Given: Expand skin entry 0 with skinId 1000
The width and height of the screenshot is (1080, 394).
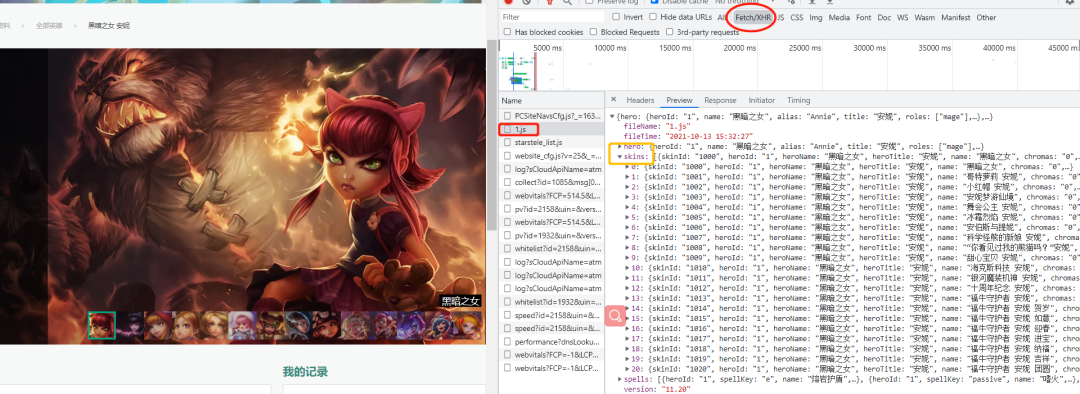Looking at the screenshot, I should (627, 167).
